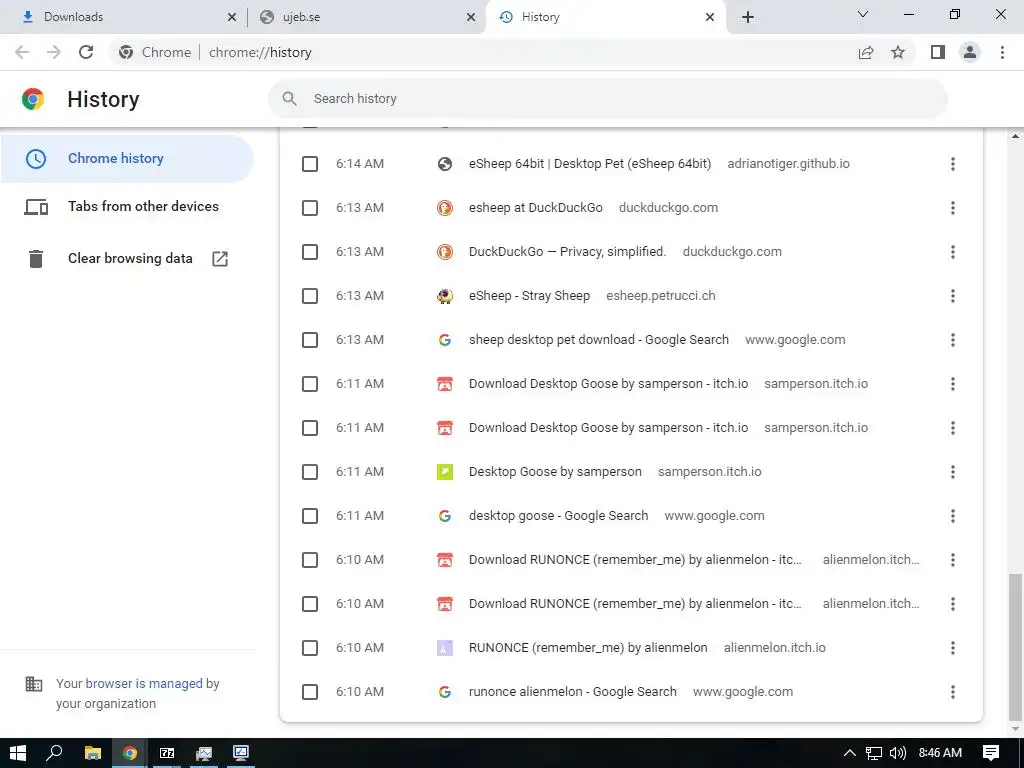
Task: Show hidden tray icons chevron
Action: pos(850,753)
